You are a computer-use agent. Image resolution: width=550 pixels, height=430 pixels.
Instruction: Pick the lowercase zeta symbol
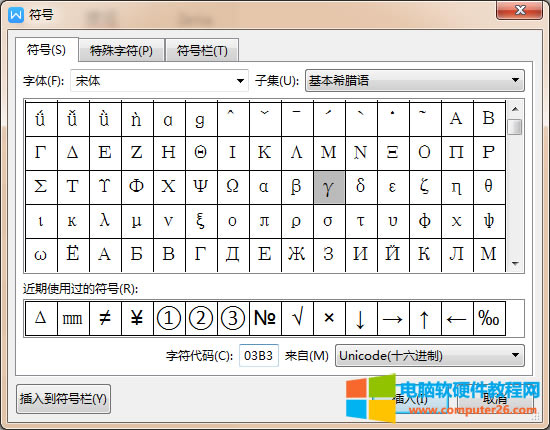pos(425,187)
